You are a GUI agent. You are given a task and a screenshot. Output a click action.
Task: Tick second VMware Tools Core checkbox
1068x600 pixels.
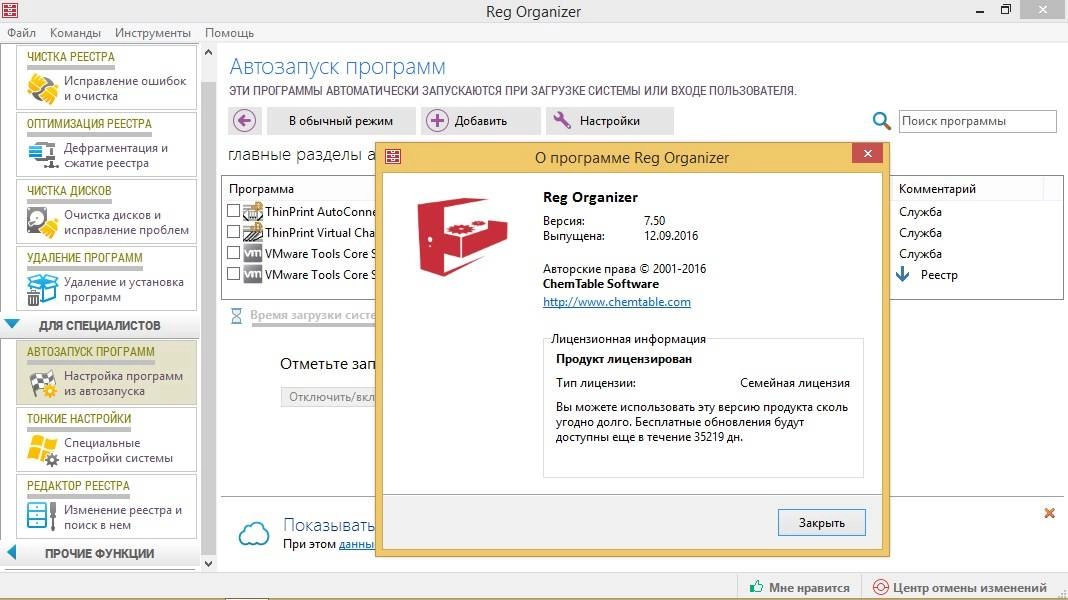coord(234,274)
